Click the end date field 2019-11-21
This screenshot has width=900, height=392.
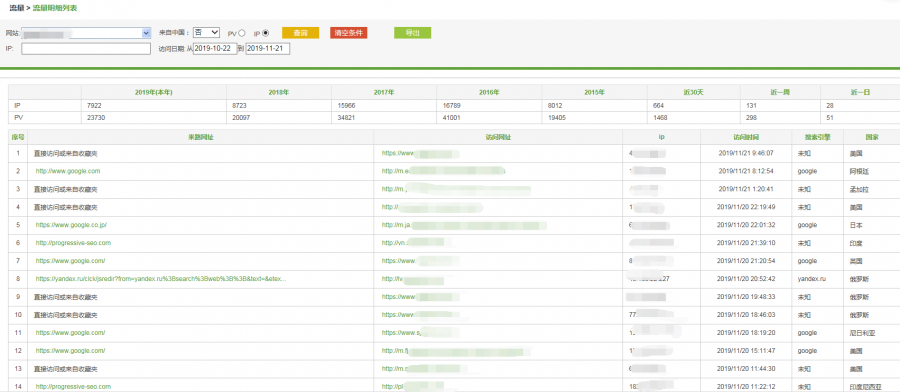[x=267, y=49]
